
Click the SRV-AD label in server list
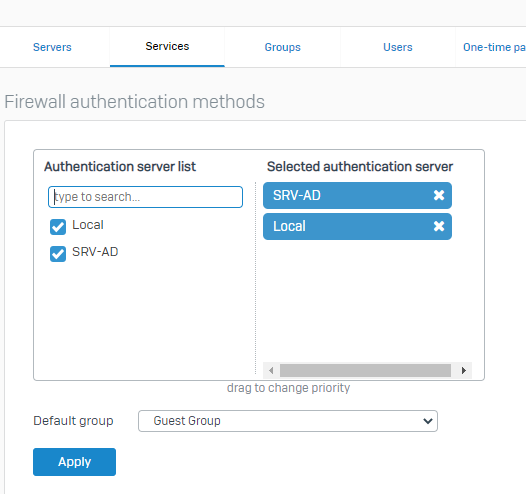(x=95, y=252)
